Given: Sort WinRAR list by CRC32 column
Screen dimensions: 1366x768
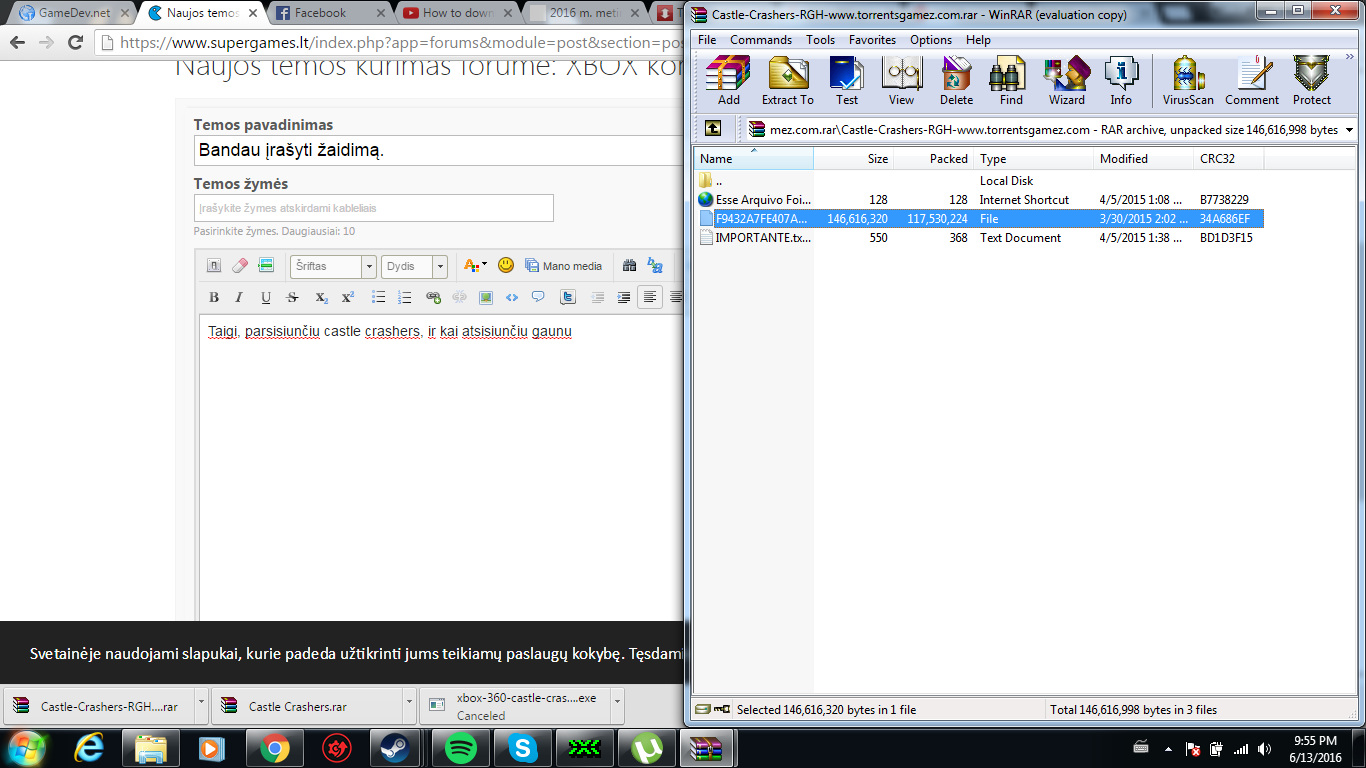Looking at the screenshot, I should click(x=1229, y=158).
